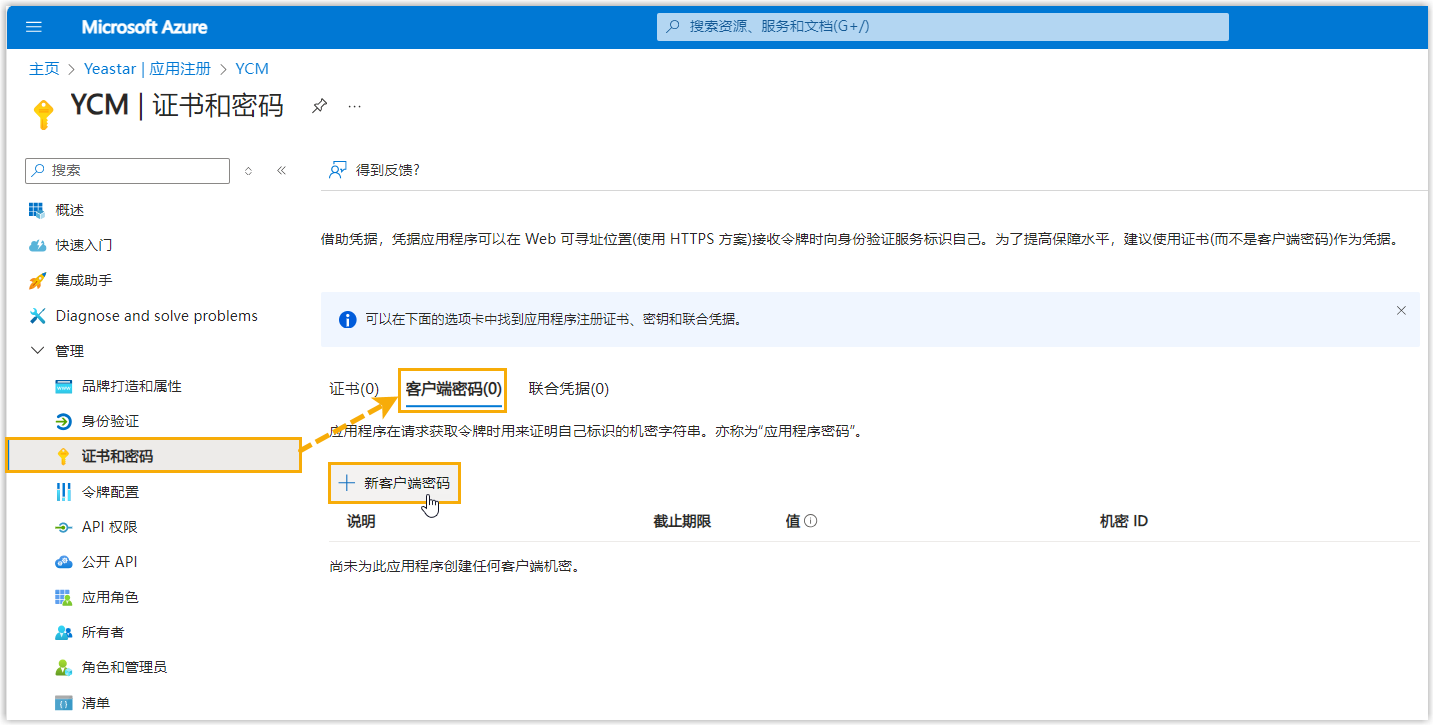Click the feedback icon beside 得到反馈

tap(338, 170)
